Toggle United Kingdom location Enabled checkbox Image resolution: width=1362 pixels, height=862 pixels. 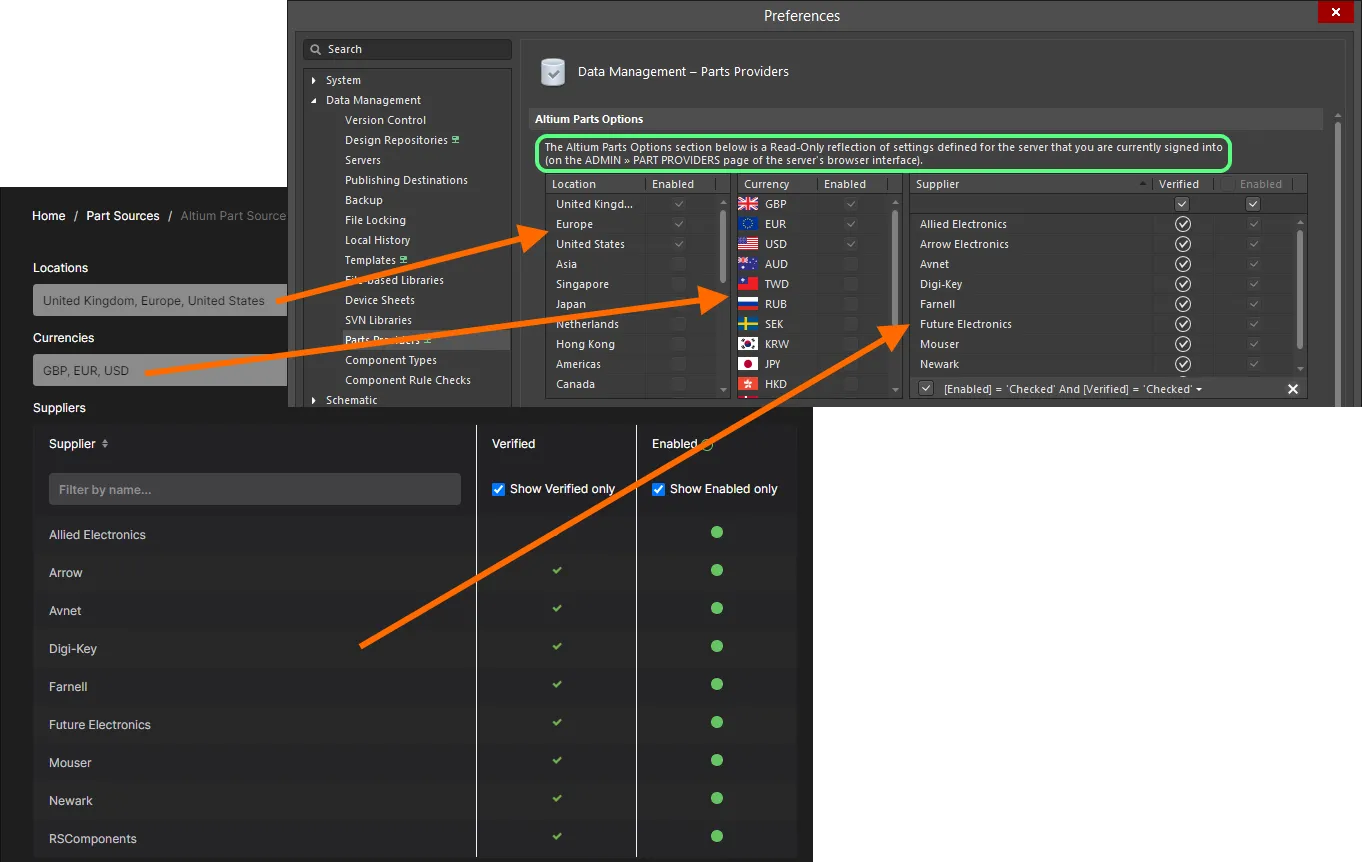click(x=679, y=204)
